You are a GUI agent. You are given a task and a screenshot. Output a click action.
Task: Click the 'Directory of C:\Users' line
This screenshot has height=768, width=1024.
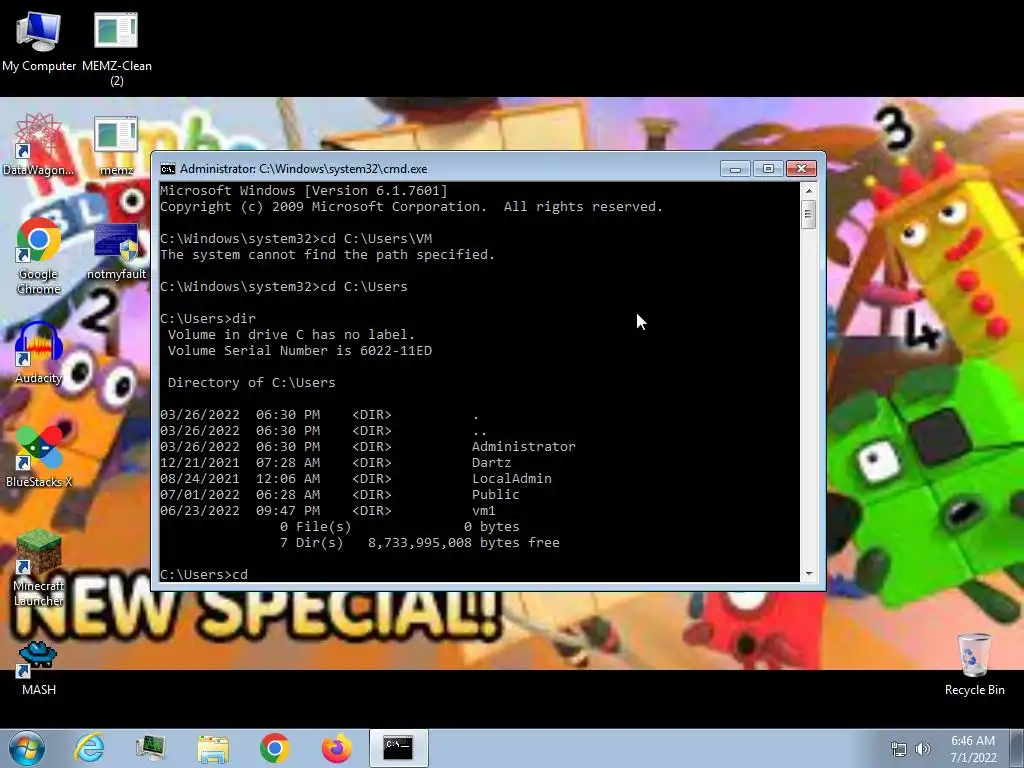(x=251, y=383)
